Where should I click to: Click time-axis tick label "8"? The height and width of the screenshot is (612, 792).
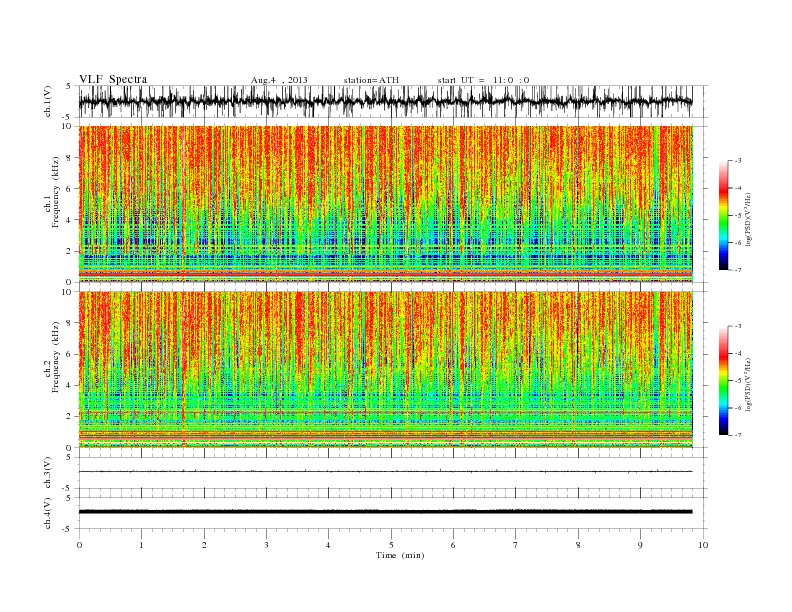(x=578, y=545)
